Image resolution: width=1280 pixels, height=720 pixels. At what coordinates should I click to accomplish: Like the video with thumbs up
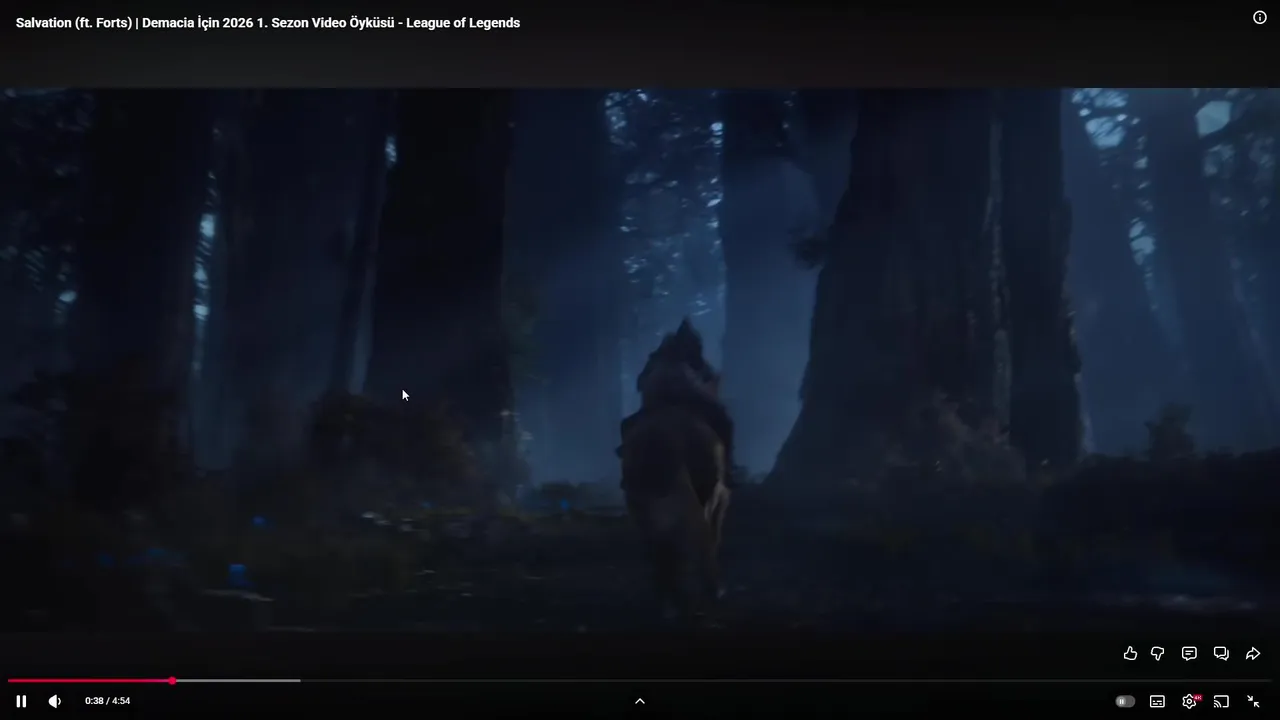tap(1130, 653)
